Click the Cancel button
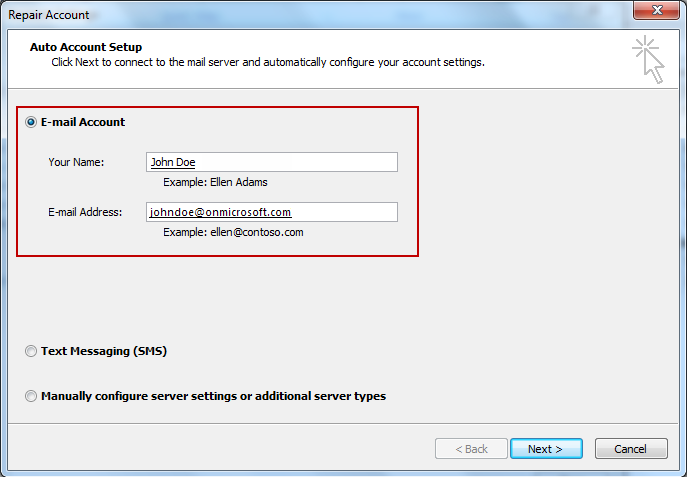The height and width of the screenshot is (477, 687). click(630, 449)
